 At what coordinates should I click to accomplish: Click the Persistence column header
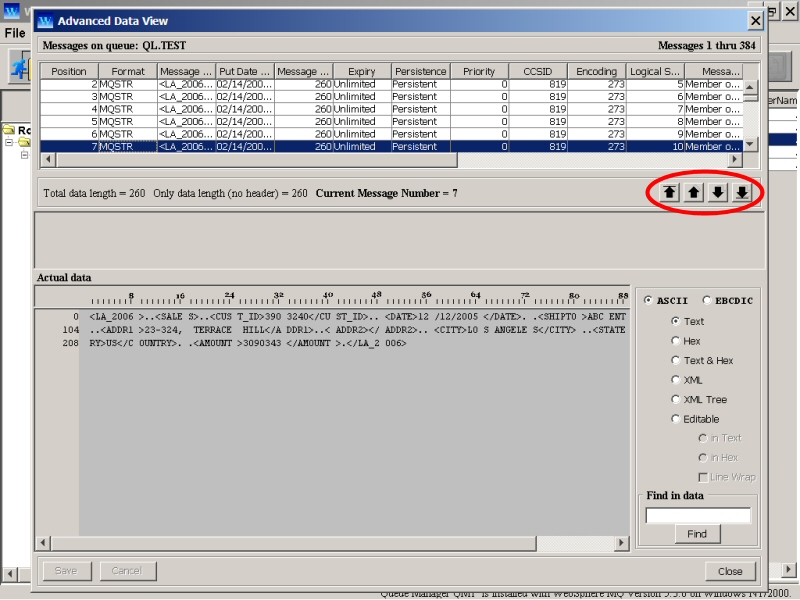coord(421,71)
